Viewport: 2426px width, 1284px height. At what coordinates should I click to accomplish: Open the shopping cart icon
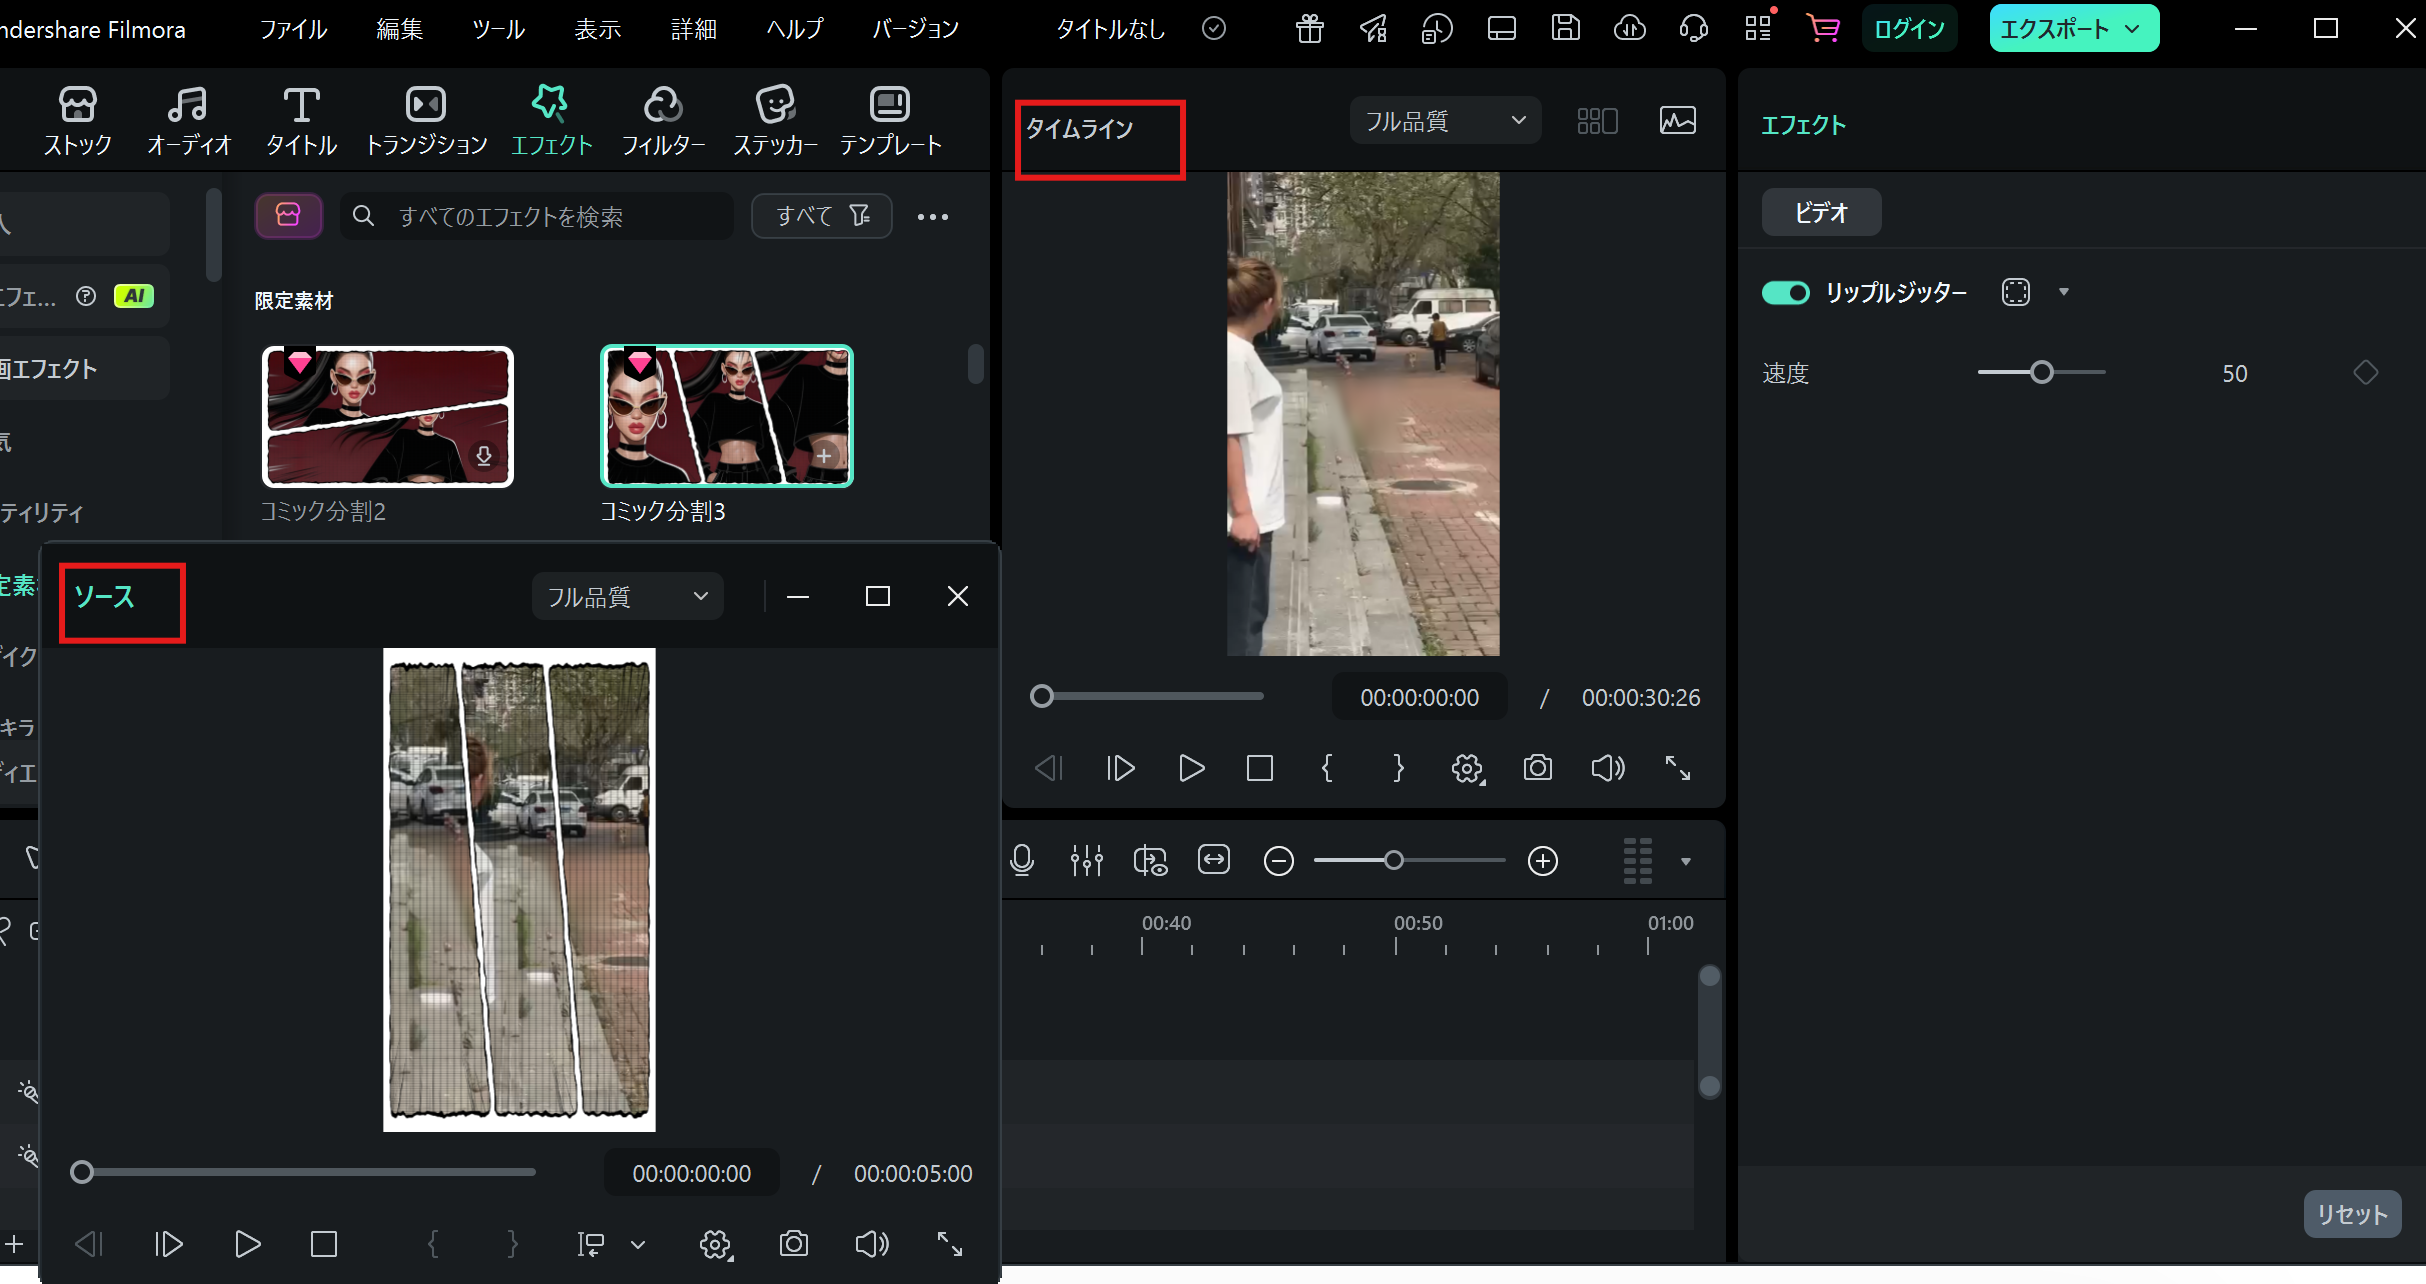1823,28
